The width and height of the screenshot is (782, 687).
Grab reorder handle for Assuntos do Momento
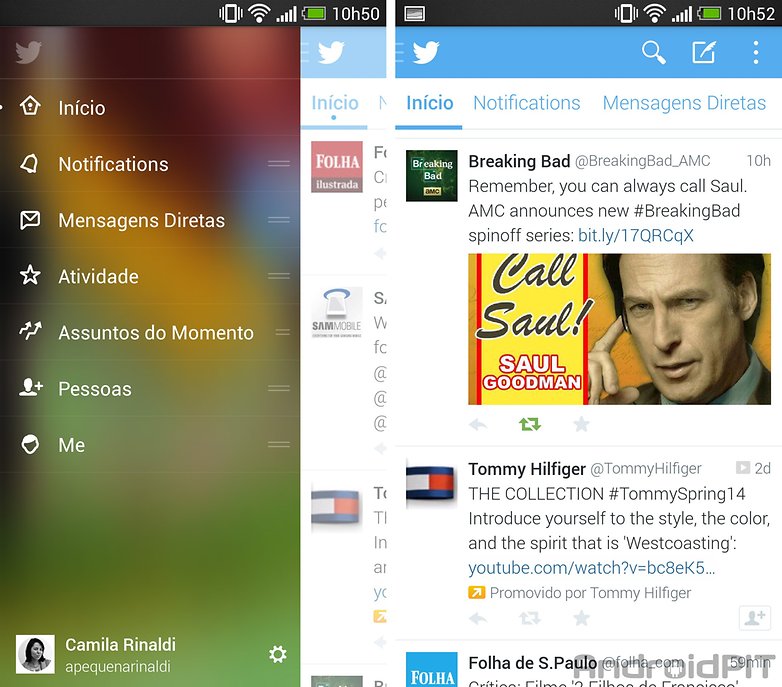click(x=282, y=332)
